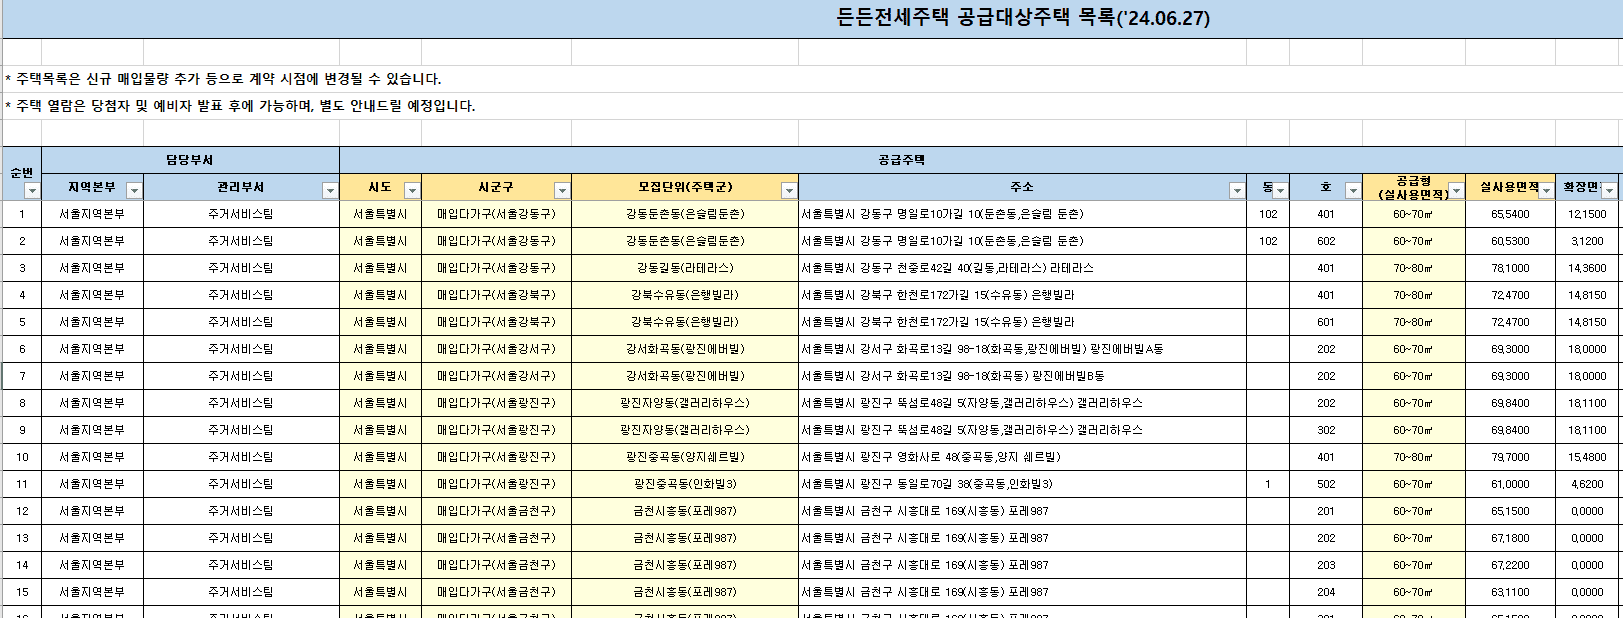The width and height of the screenshot is (1623, 618).
Task: Select row 1 확장면적 12.1500 cell
Action: pos(1588,214)
